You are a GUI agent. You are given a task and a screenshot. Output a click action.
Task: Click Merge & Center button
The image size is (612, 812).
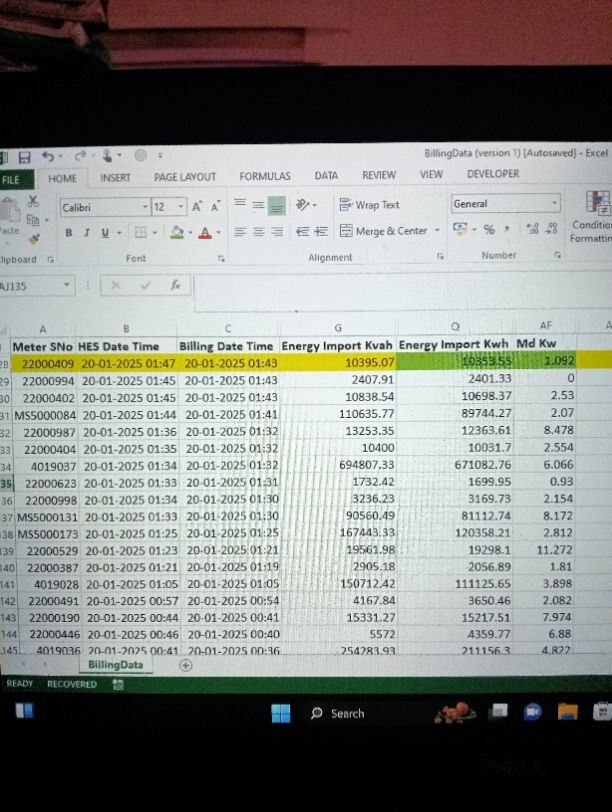click(384, 231)
